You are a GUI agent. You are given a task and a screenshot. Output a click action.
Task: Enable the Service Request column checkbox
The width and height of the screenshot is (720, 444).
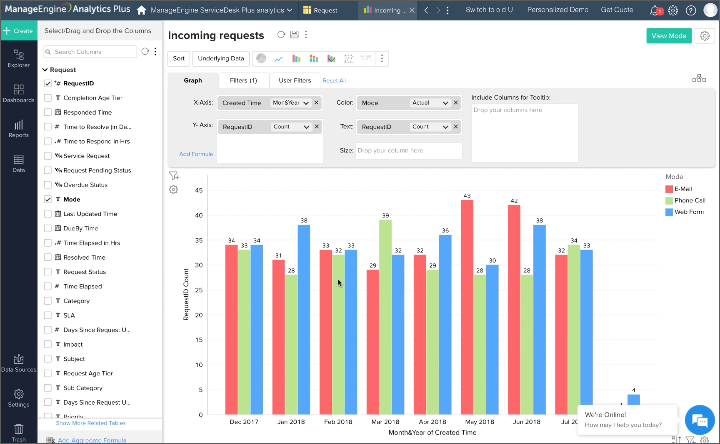coord(48,156)
